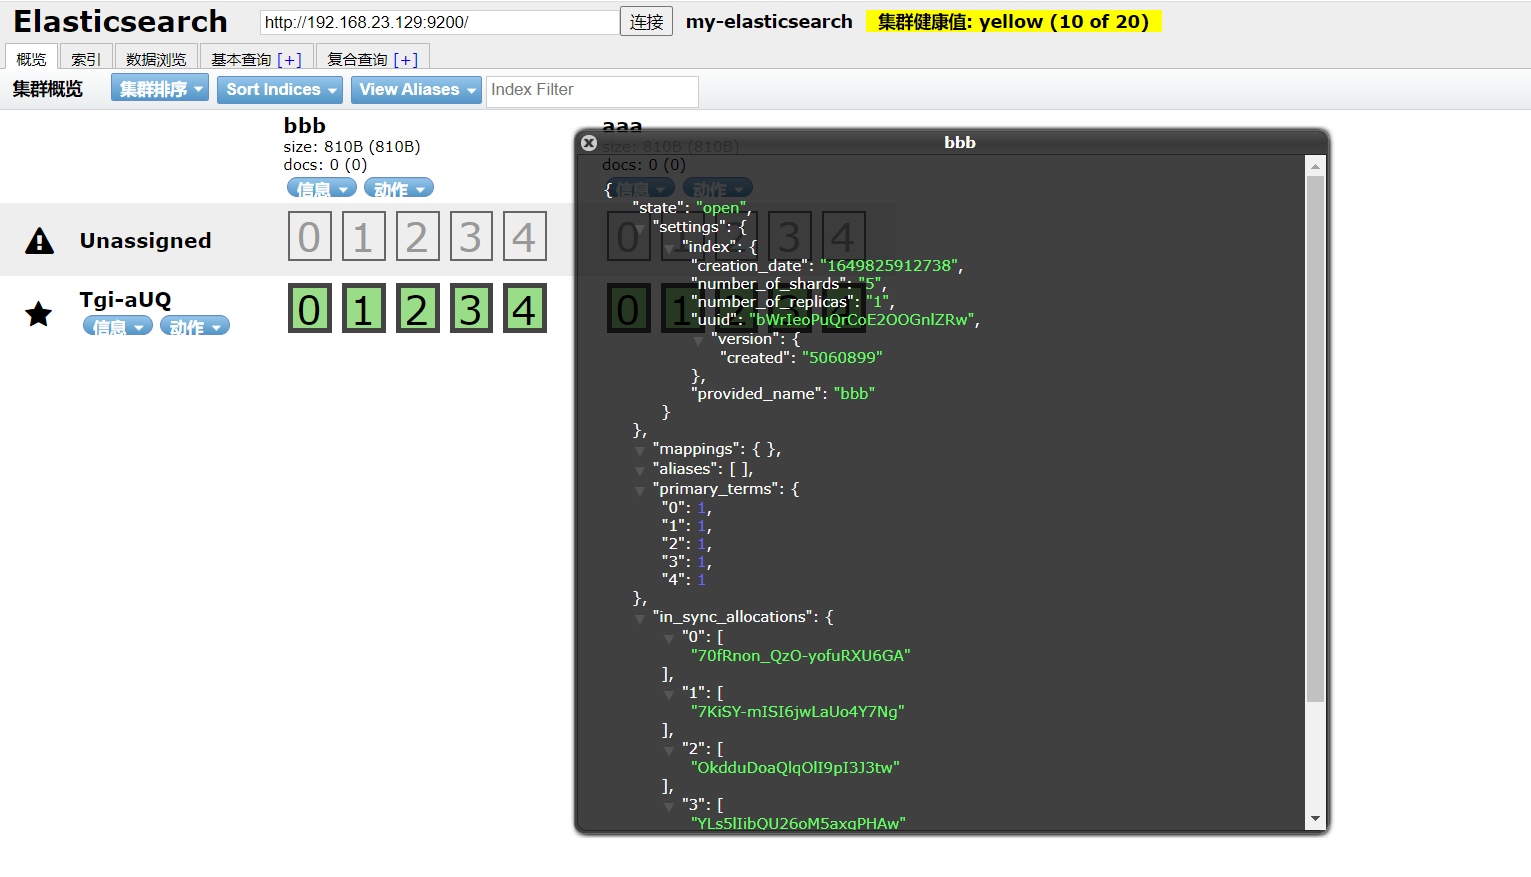Close the bbb info popup
Image resolution: width=1531 pixels, height=877 pixels.
(589, 143)
